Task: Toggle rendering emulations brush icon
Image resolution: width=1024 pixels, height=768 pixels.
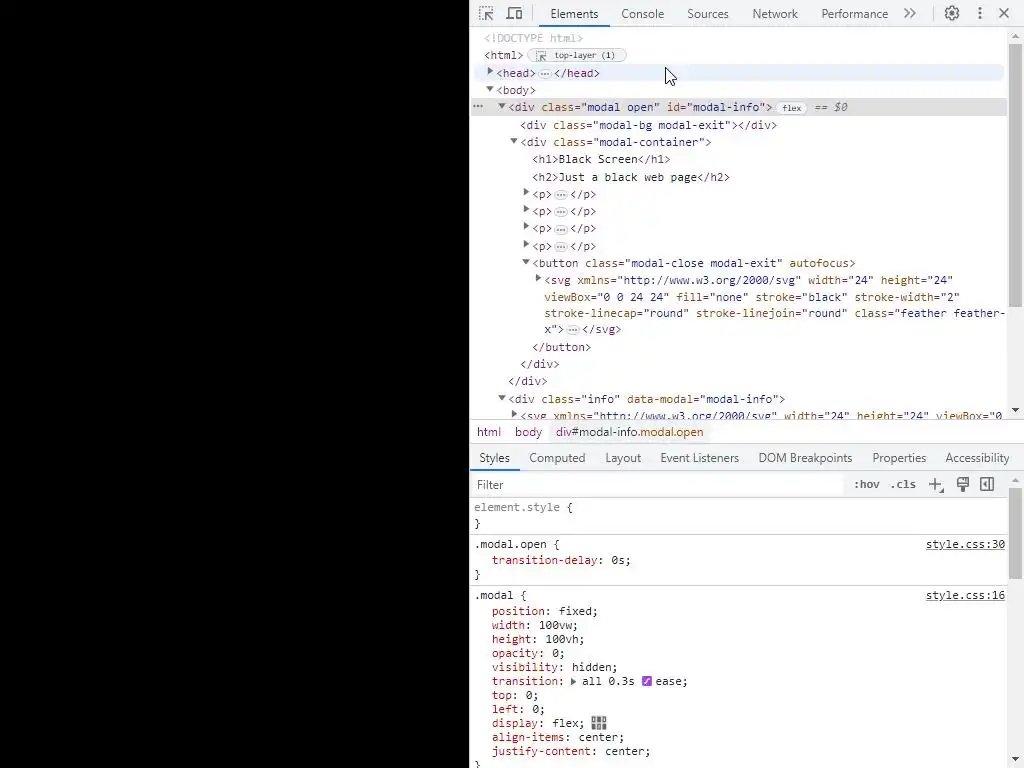Action: point(963,484)
